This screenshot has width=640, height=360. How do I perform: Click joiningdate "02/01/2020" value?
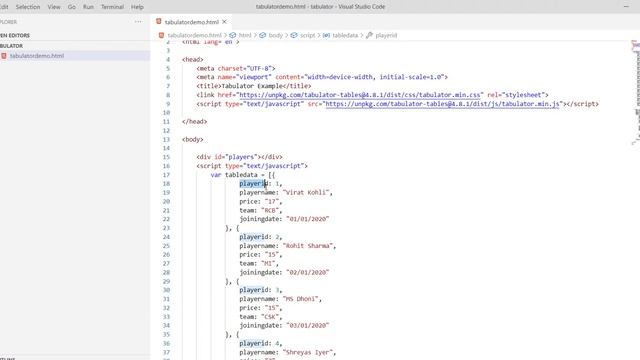[x=307, y=273]
